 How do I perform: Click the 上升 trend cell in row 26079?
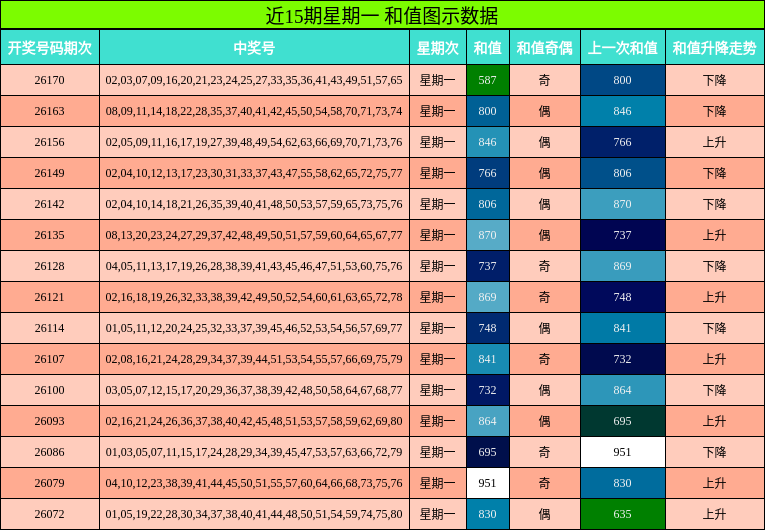pyautogui.click(x=715, y=483)
